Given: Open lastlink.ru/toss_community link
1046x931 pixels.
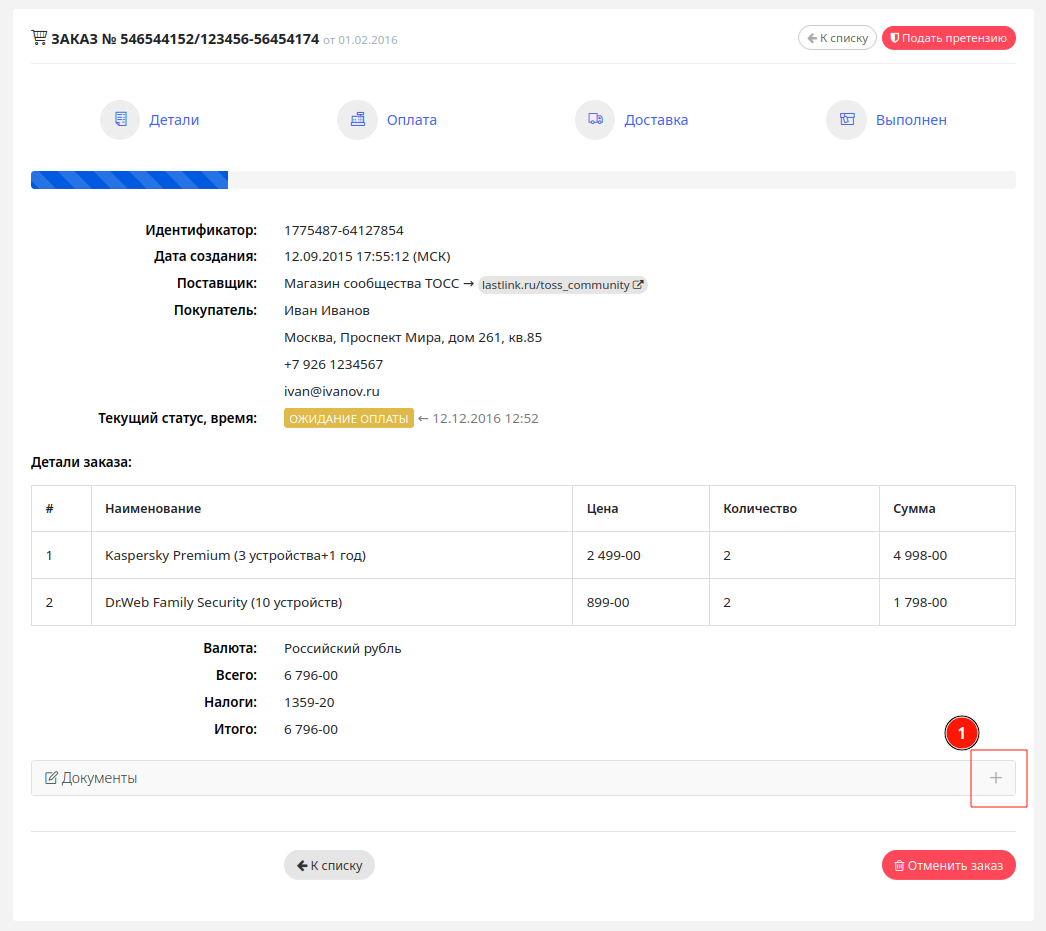Looking at the screenshot, I should [562, 285].
